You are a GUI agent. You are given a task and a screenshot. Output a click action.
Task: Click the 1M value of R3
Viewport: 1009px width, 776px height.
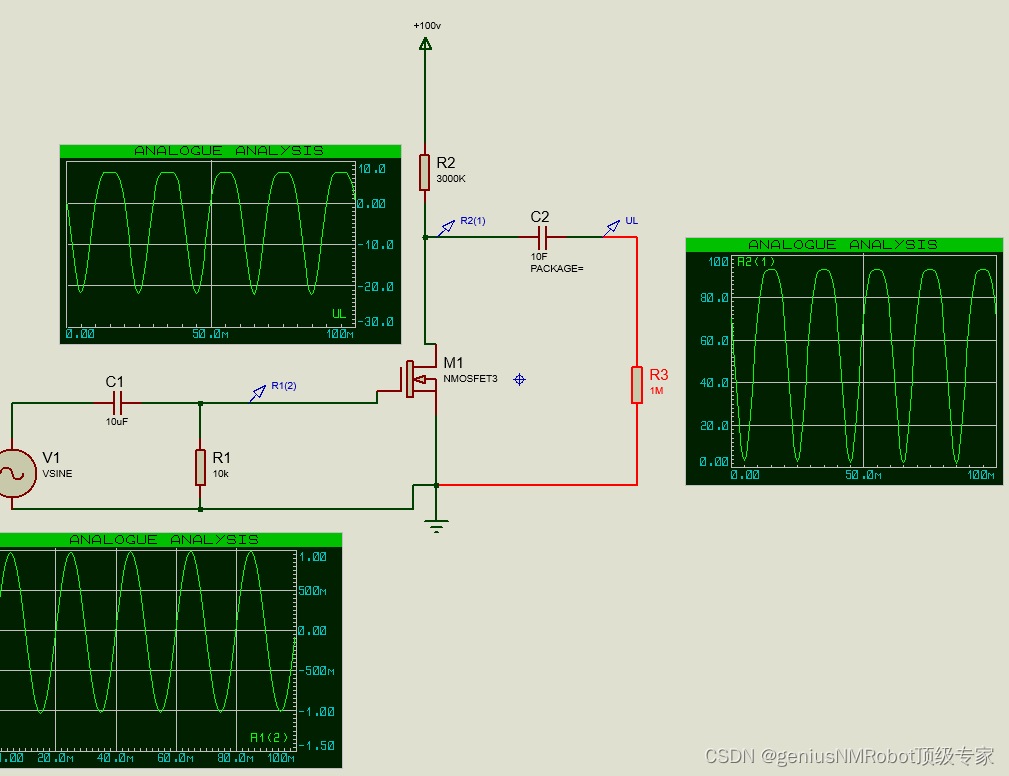click(x=656, y=391)
